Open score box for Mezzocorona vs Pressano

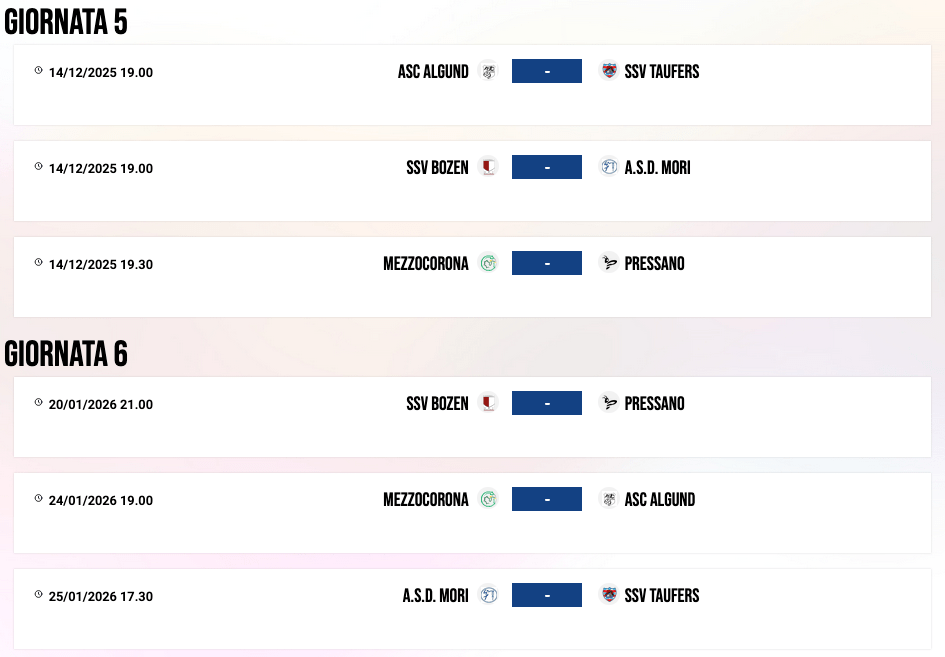tap(547, 263)
